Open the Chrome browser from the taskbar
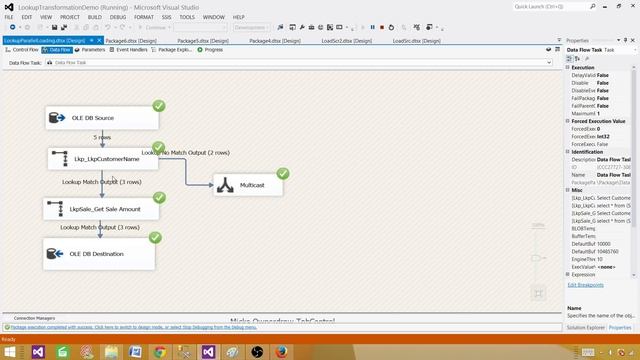The height and width of the screenshot is (360, 640). pos(160,352)
